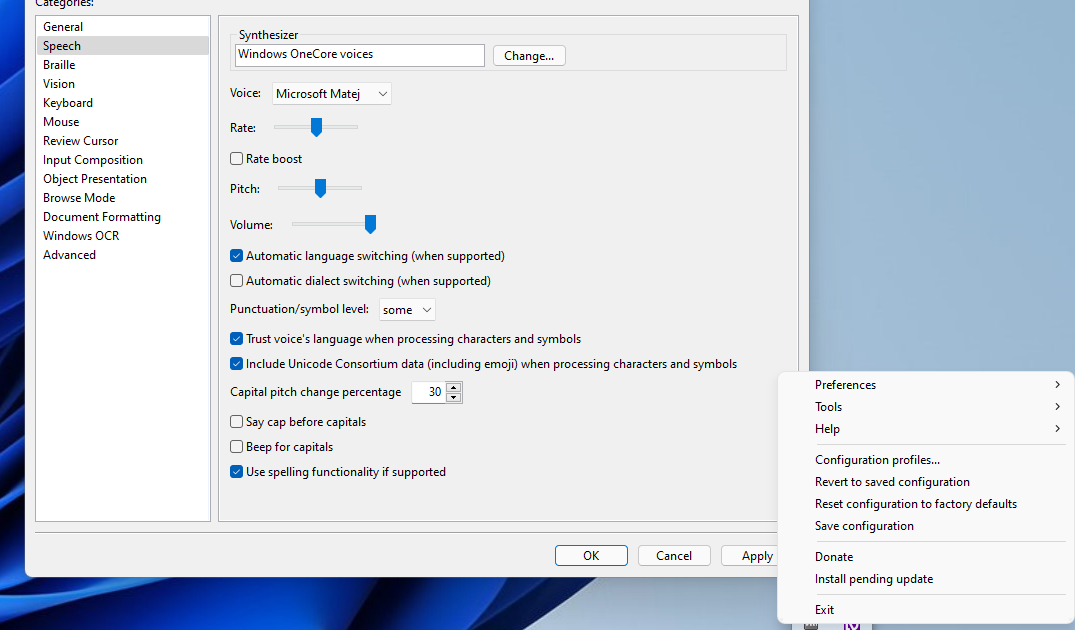Increase capital pitch change with up arrow
Image resolution: width=1075 pixels, height=630 pixels.
pyautogui.click(x=454, y=388)
